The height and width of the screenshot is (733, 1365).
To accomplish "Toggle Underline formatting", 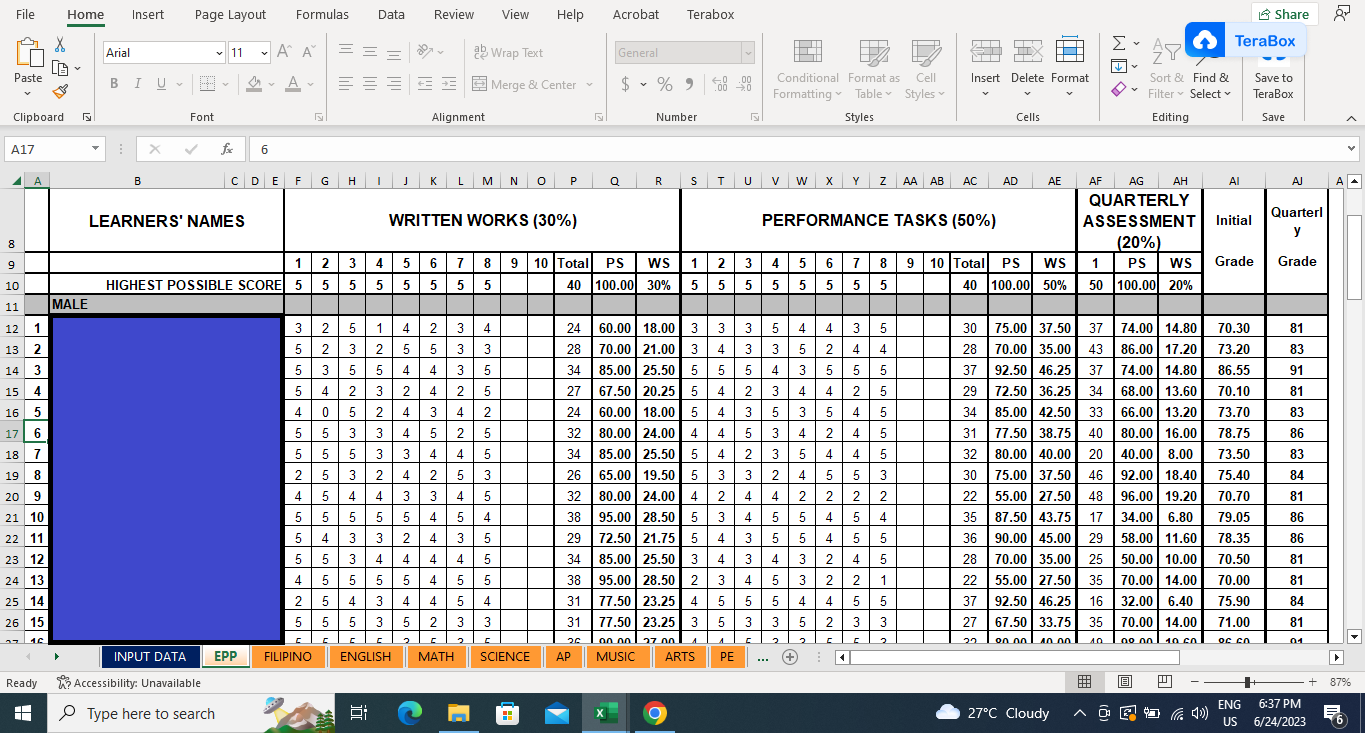I will (x=161, y=84).
